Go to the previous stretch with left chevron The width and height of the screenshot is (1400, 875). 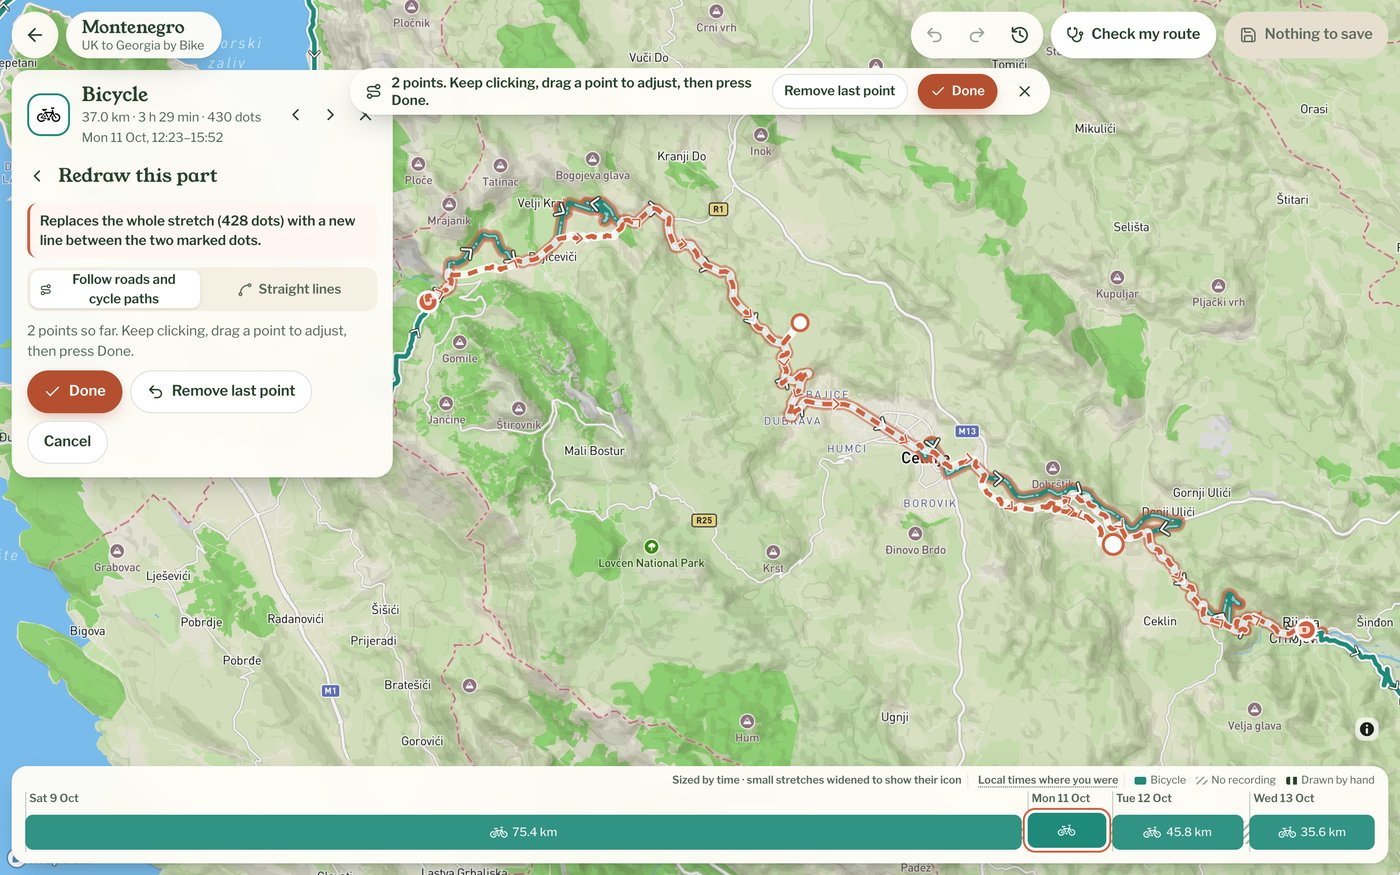[296, 115]
